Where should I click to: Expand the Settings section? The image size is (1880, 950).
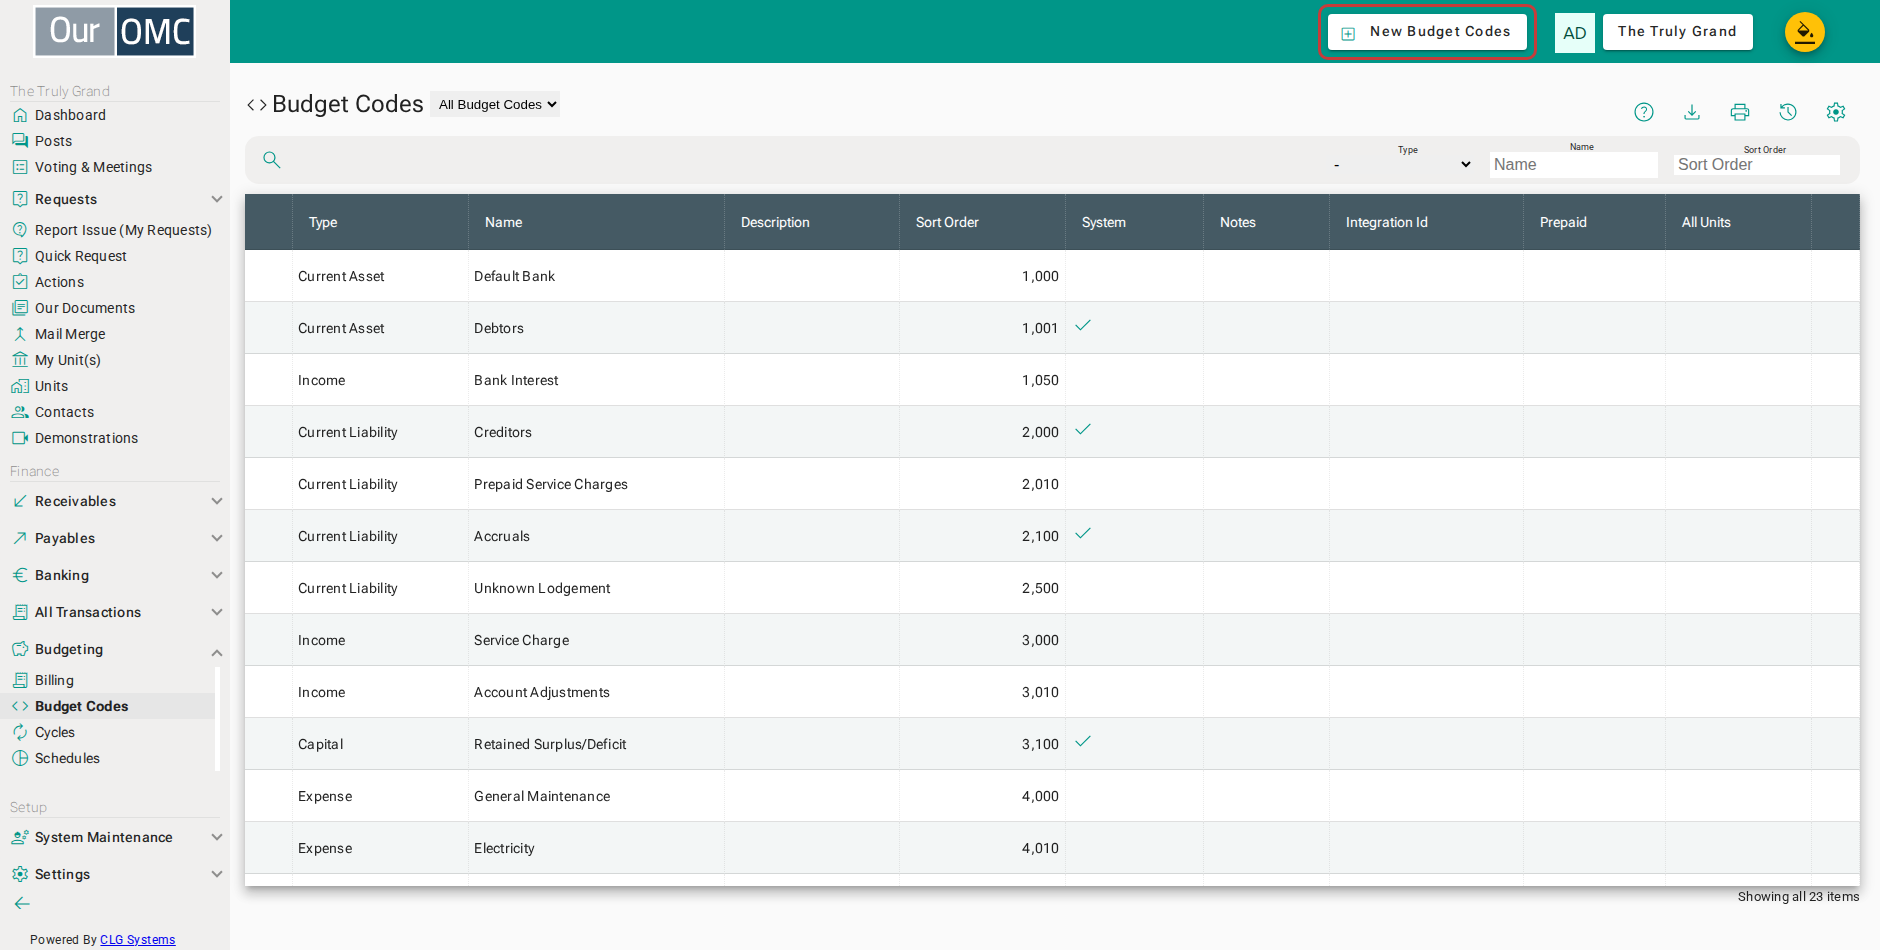pos(115,874)
